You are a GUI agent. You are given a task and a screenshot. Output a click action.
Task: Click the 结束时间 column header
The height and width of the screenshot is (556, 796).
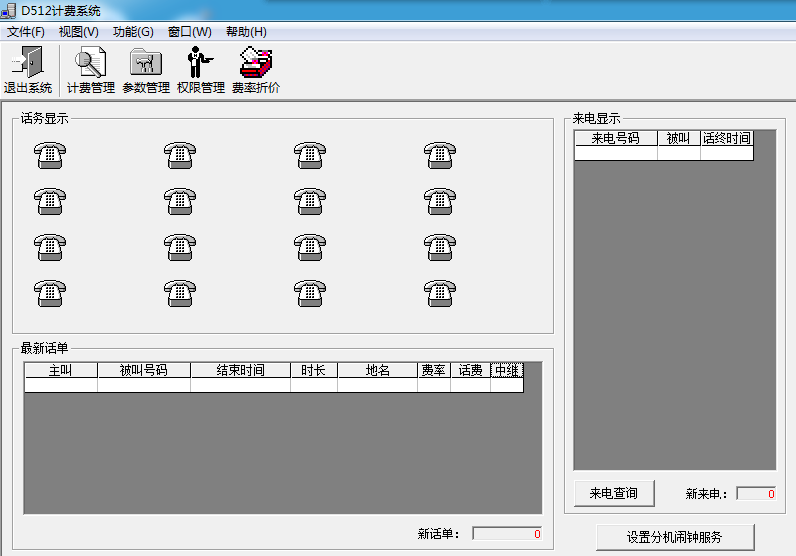pos(240,370)
